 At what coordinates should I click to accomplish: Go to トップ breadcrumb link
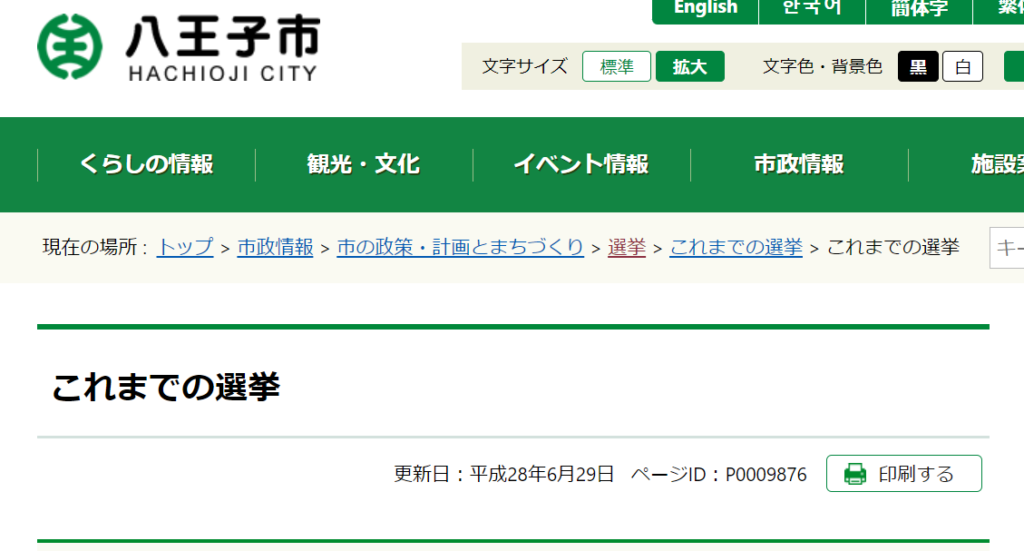click(x=185, y=247)
